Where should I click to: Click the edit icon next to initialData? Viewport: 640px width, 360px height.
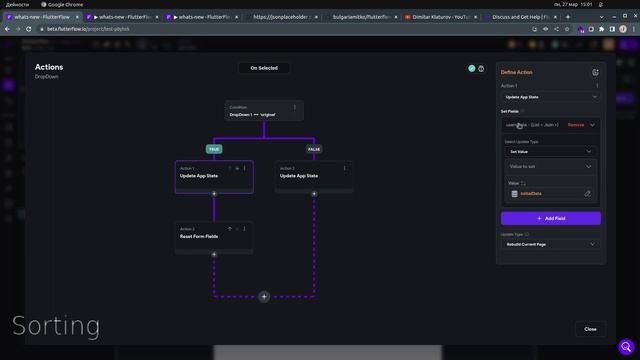(x=587, y=194)
